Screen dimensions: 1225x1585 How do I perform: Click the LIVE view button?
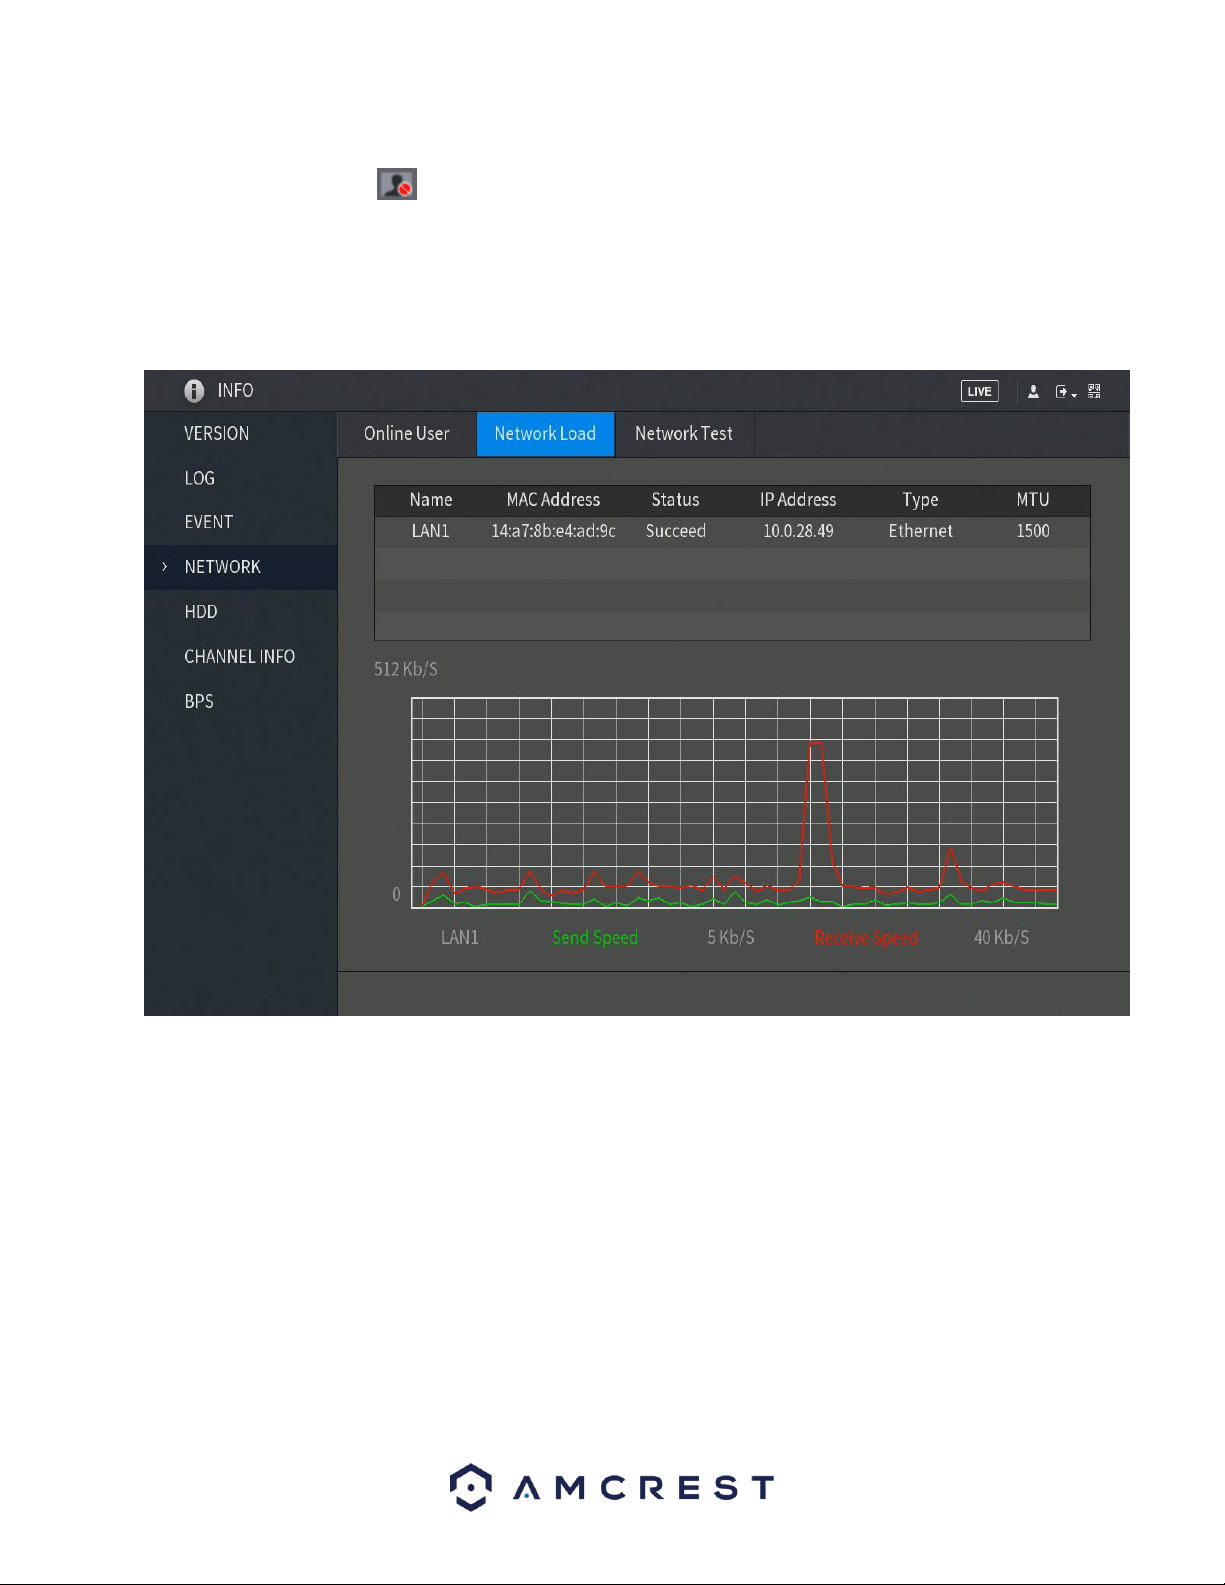point(979,391)
